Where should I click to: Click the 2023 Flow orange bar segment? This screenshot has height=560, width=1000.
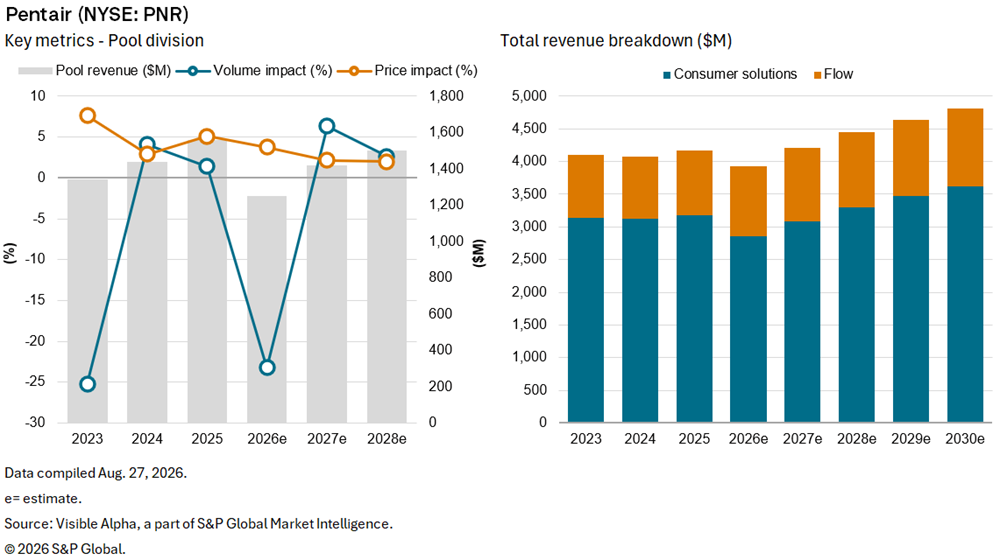coord(585,186)
